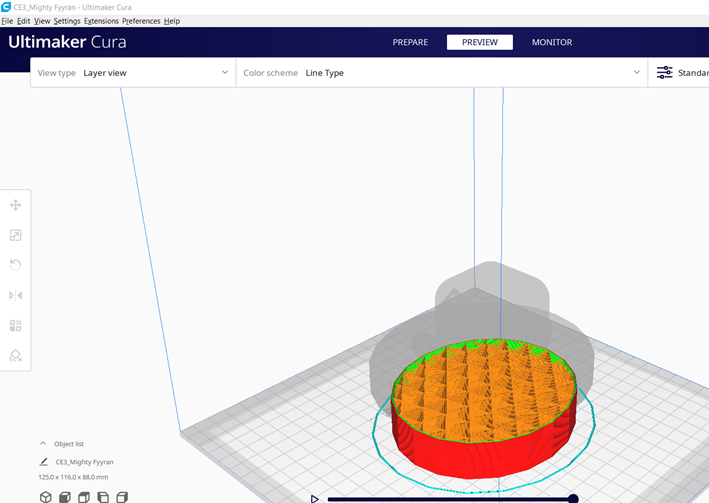Collapse the Object list
This screenshot has height=503, width=709.
(x=43, y=443)
